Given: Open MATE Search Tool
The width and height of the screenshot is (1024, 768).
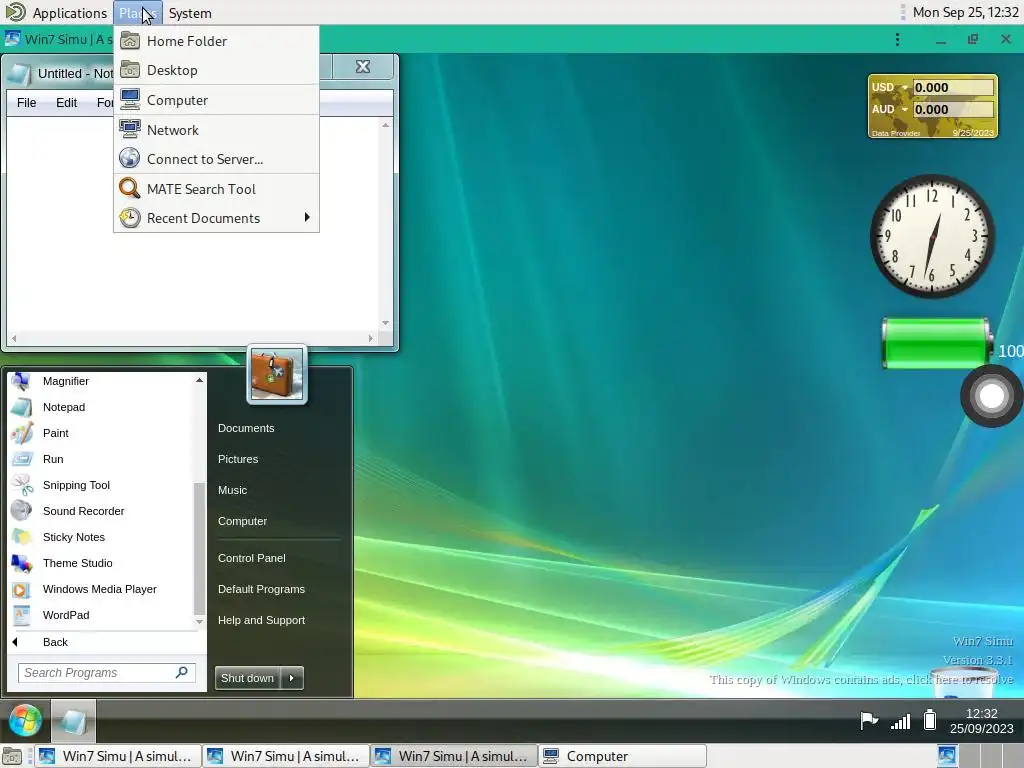Looking at the screenshot, I should tap(216, 189).
